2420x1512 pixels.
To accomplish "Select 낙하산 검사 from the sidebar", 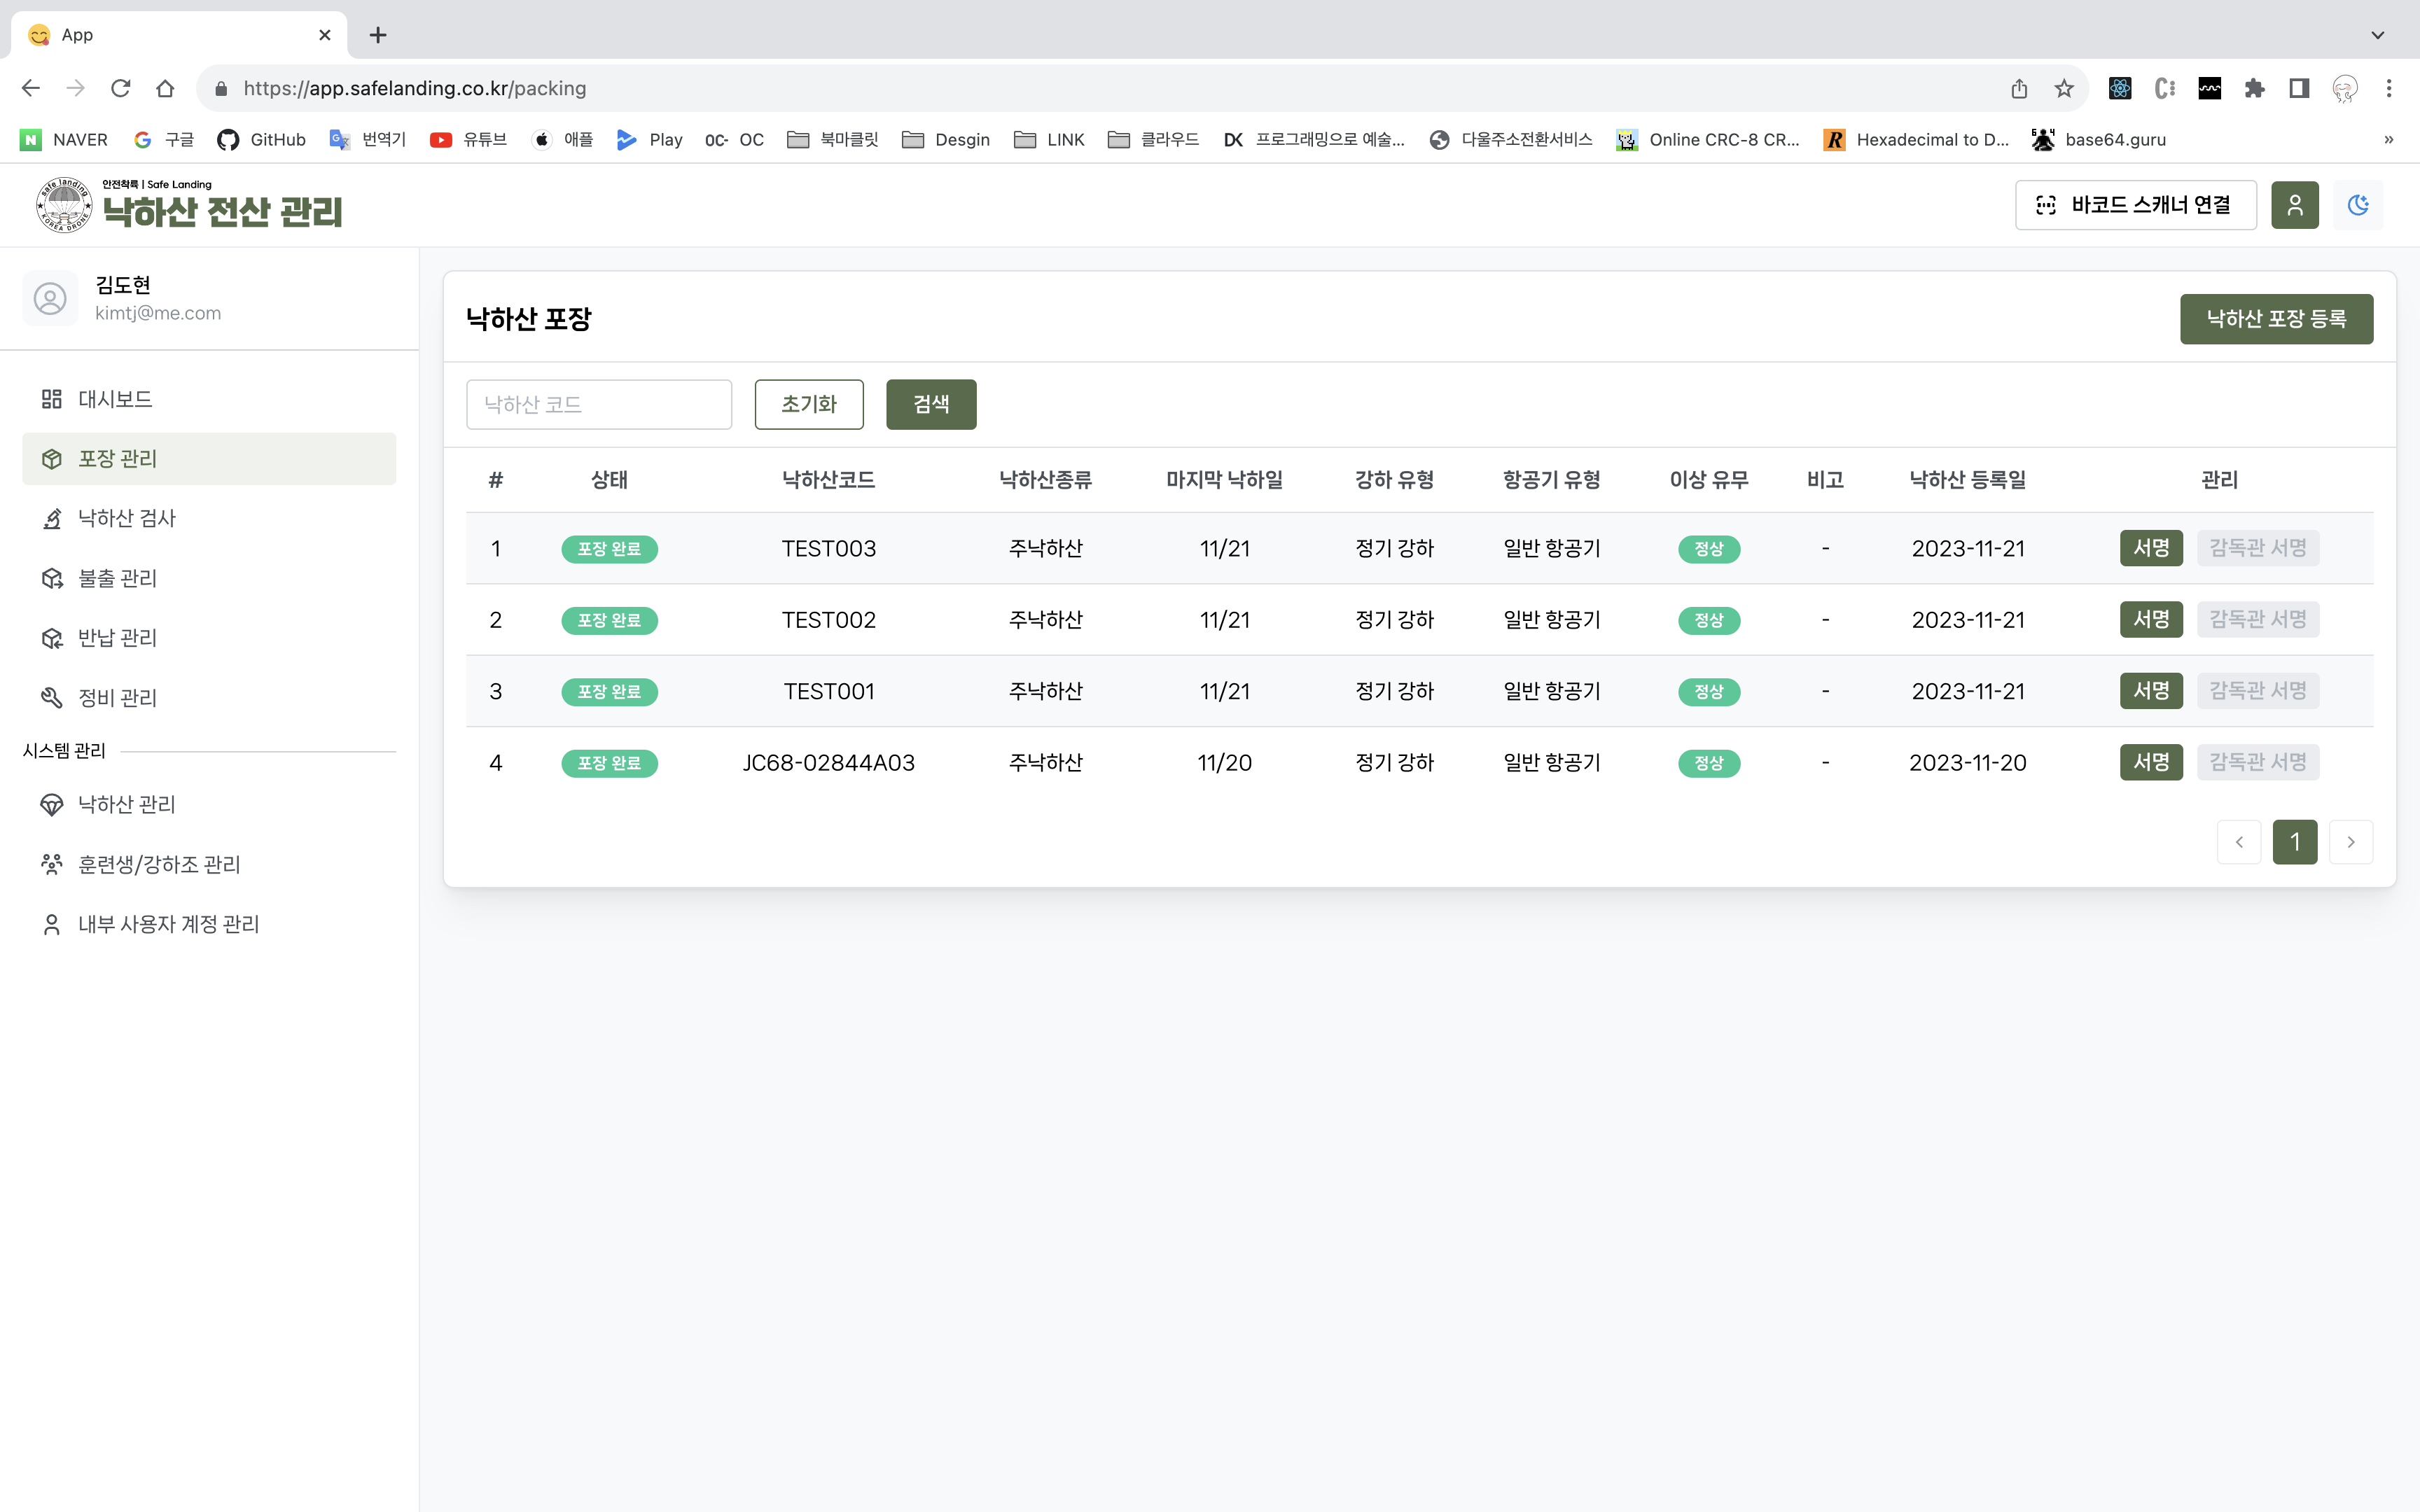I will coord(126,518).
